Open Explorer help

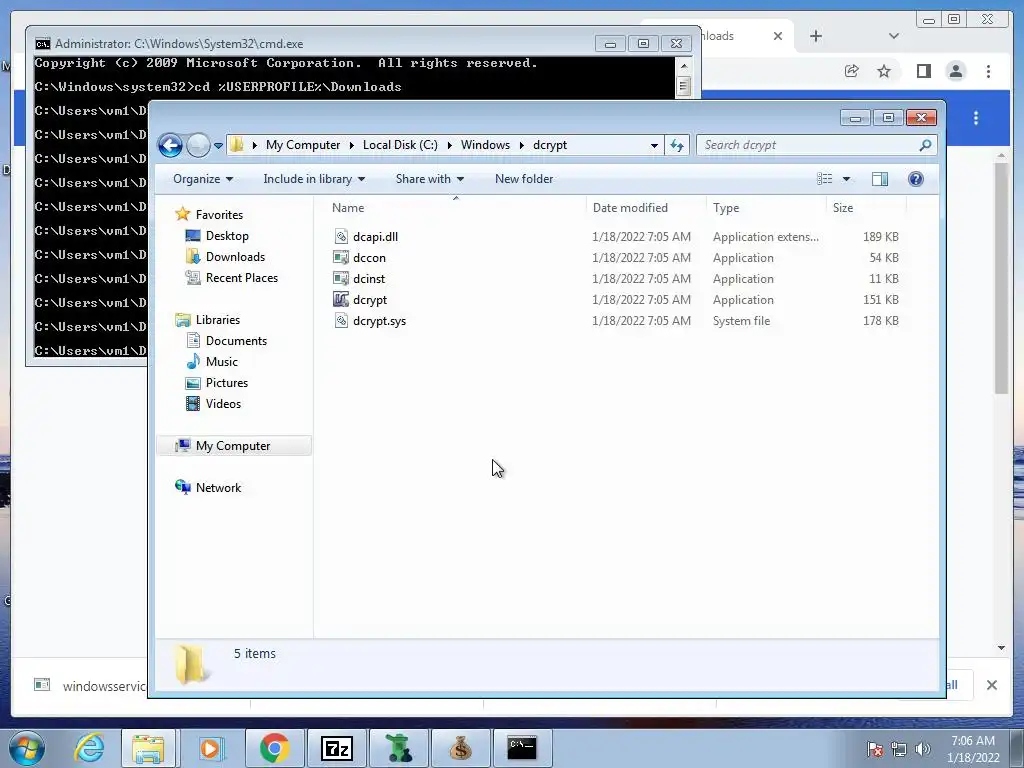pos(916,179)
